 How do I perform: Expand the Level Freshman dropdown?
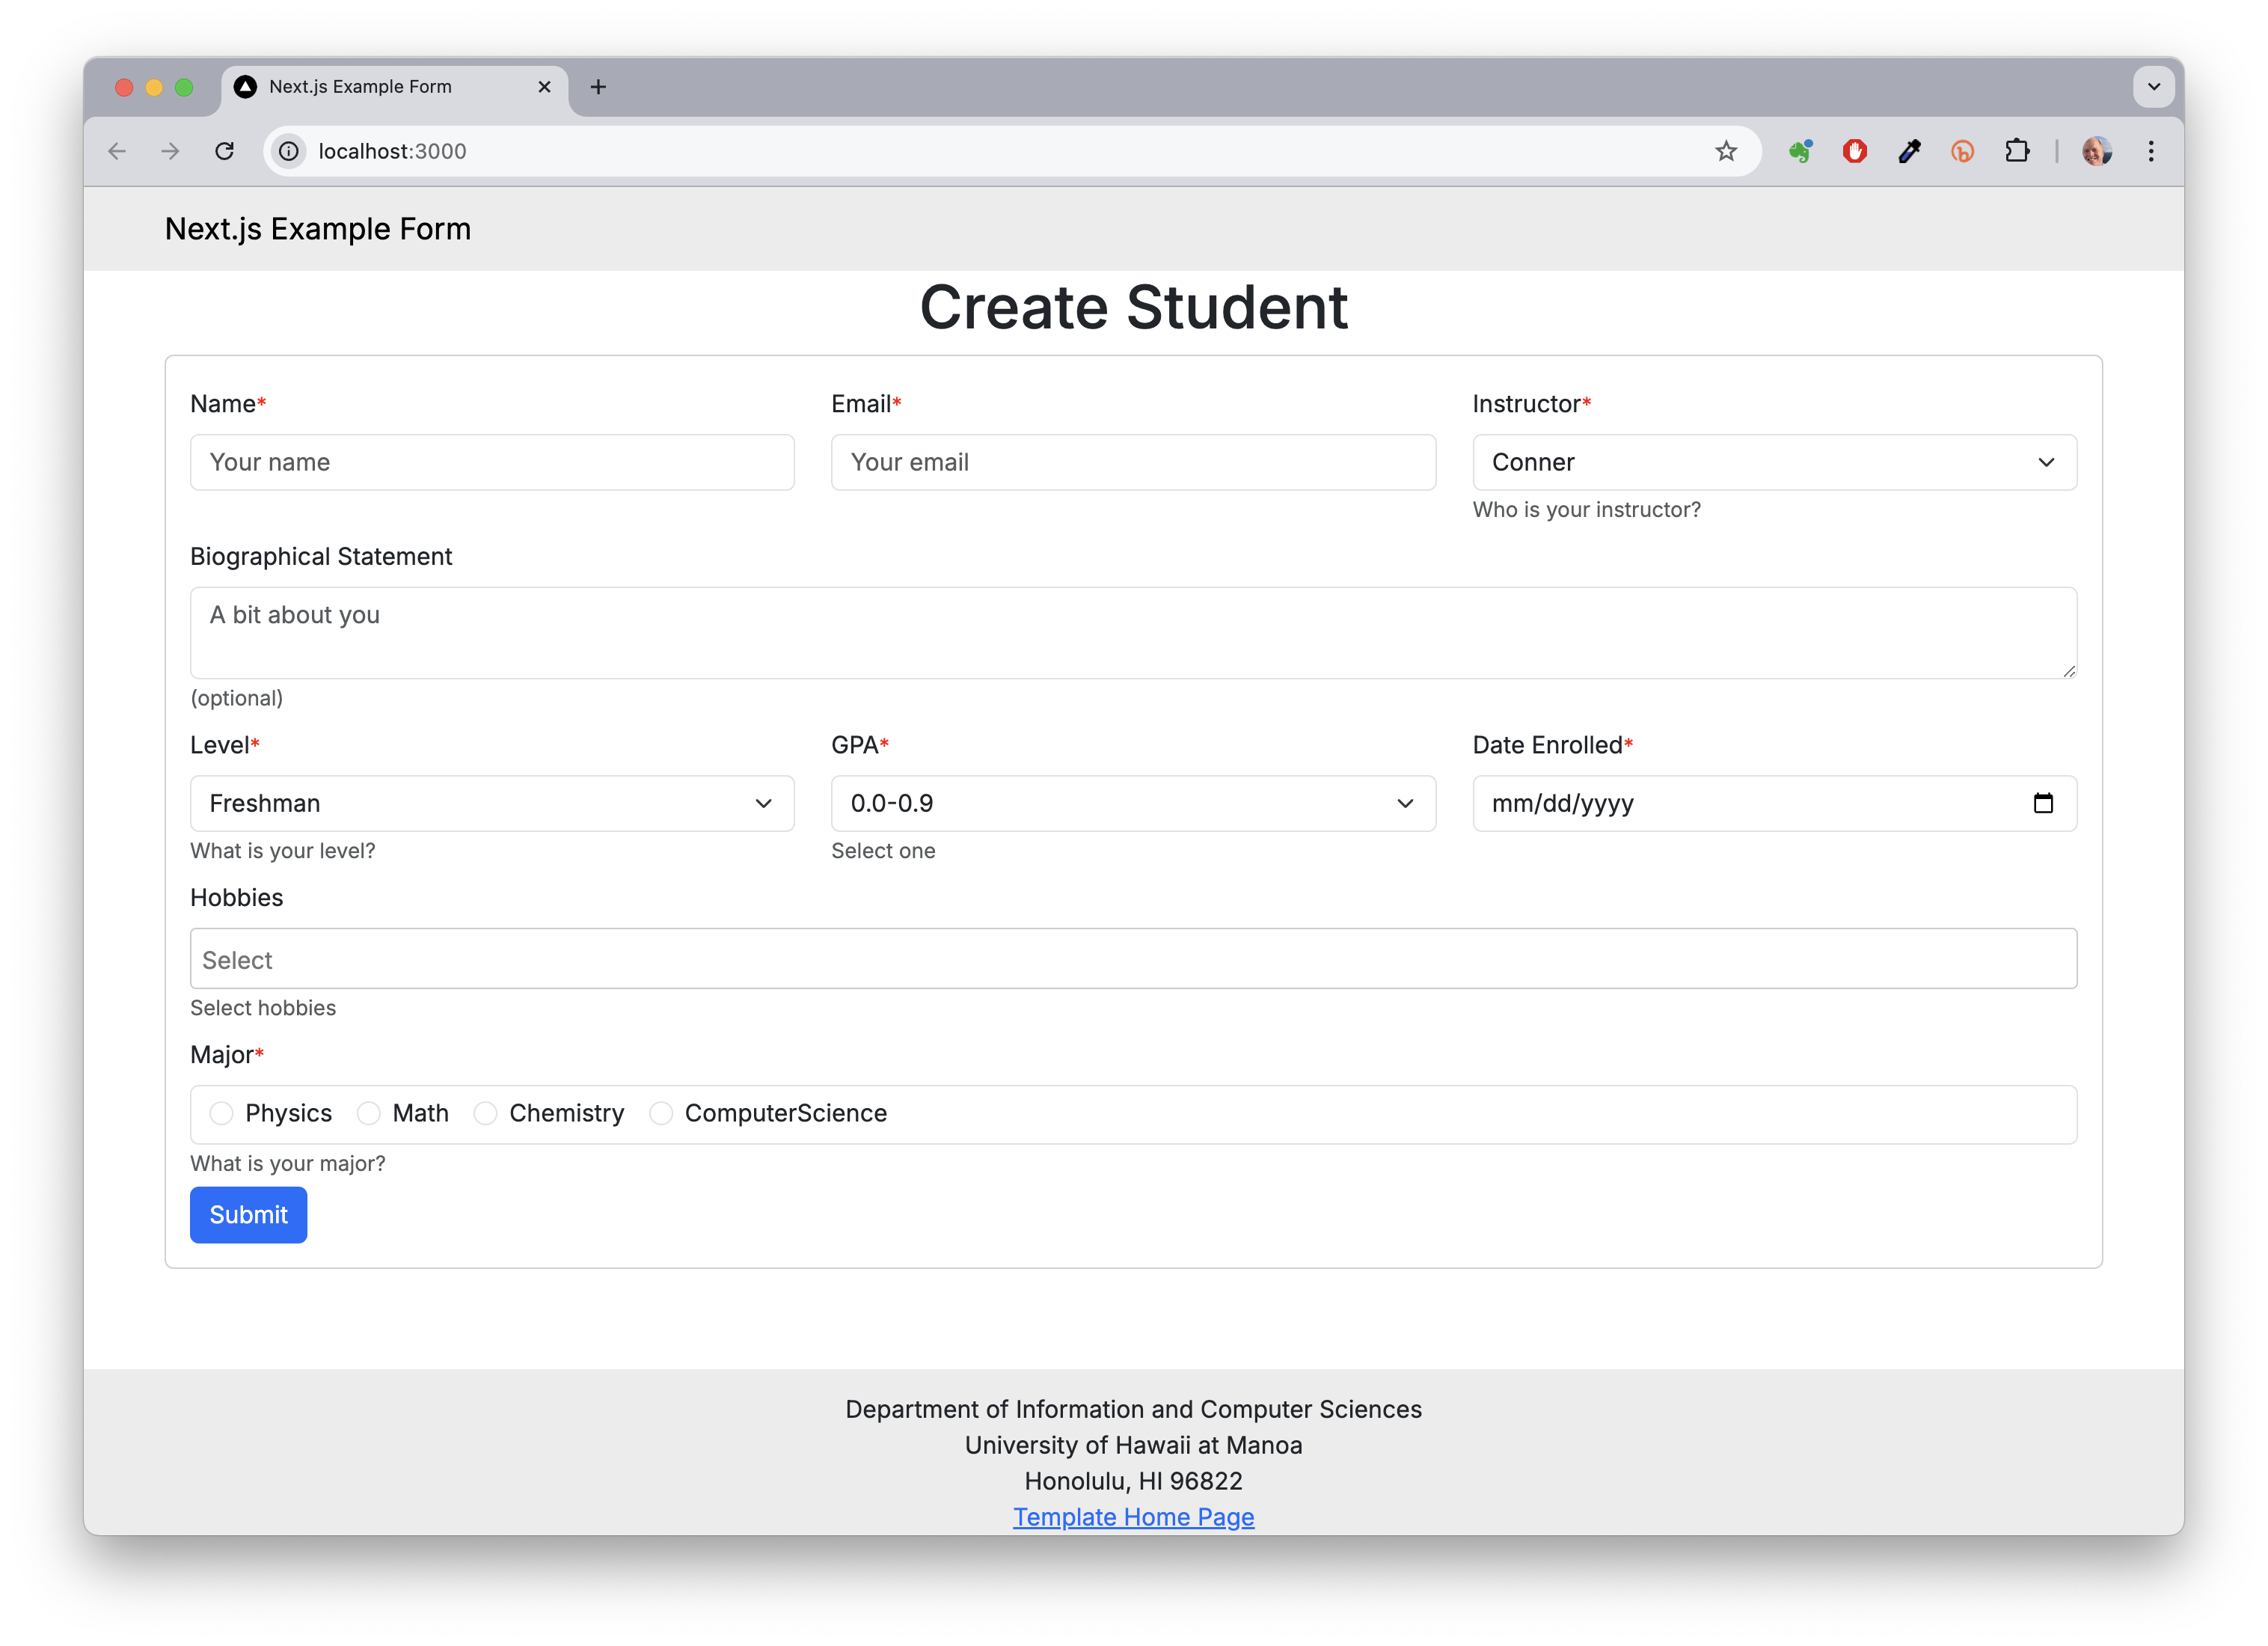click(x=492, y=803)
